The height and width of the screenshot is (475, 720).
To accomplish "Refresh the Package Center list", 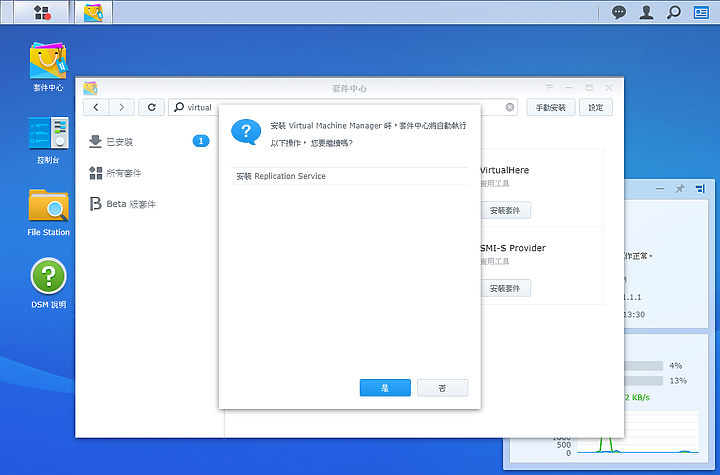I will (152, 107).
